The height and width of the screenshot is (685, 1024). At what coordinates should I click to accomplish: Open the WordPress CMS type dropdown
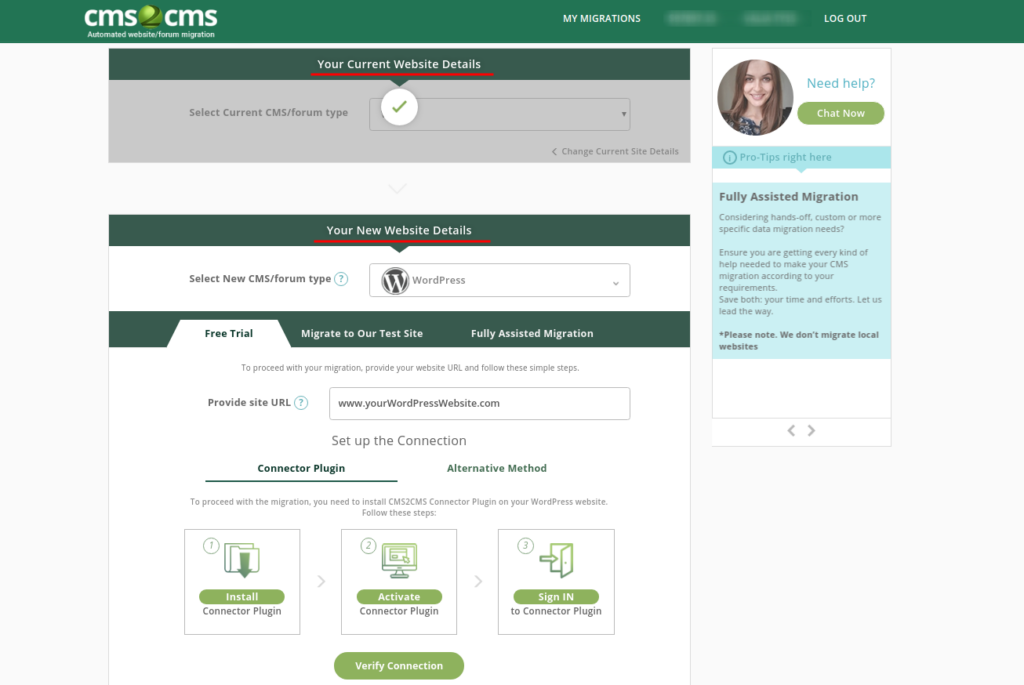500,280
